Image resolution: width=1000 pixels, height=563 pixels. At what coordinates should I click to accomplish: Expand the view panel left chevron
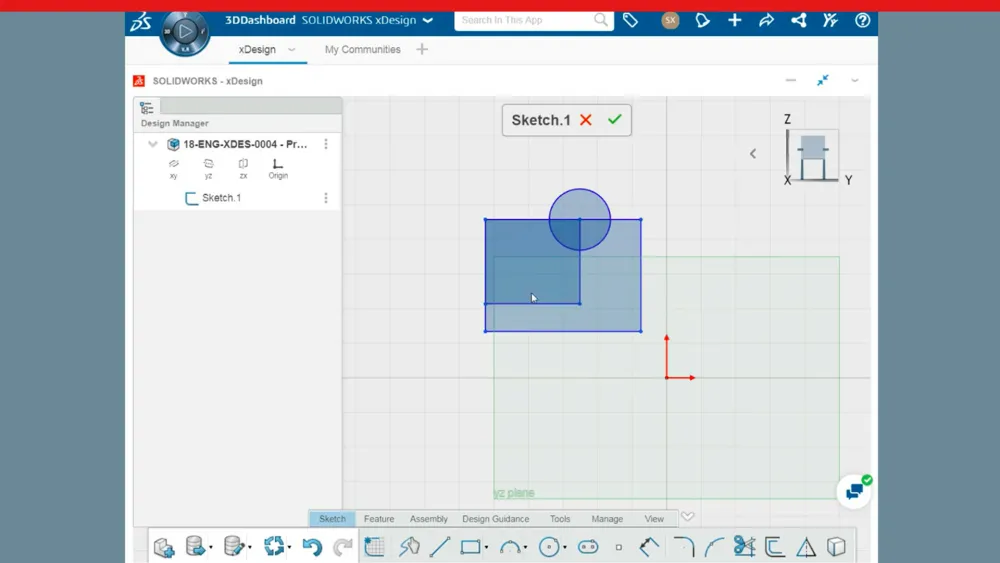753,154
